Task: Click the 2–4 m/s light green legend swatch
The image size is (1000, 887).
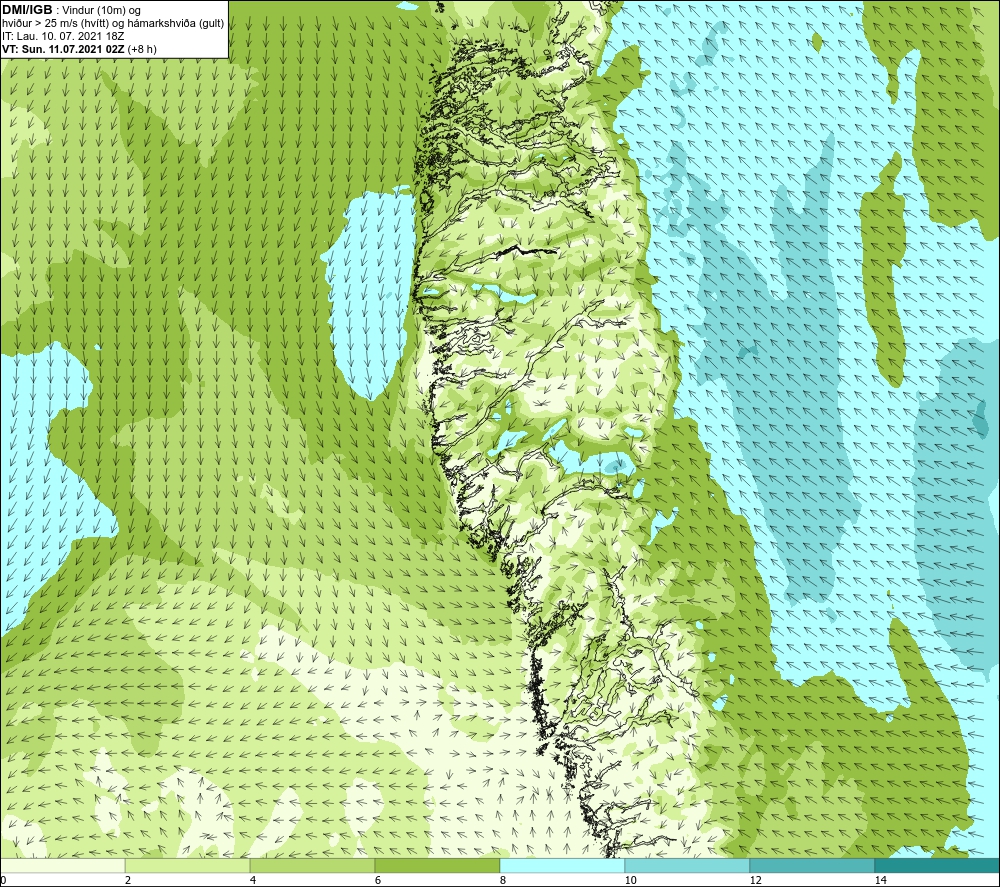Action: 188,866
